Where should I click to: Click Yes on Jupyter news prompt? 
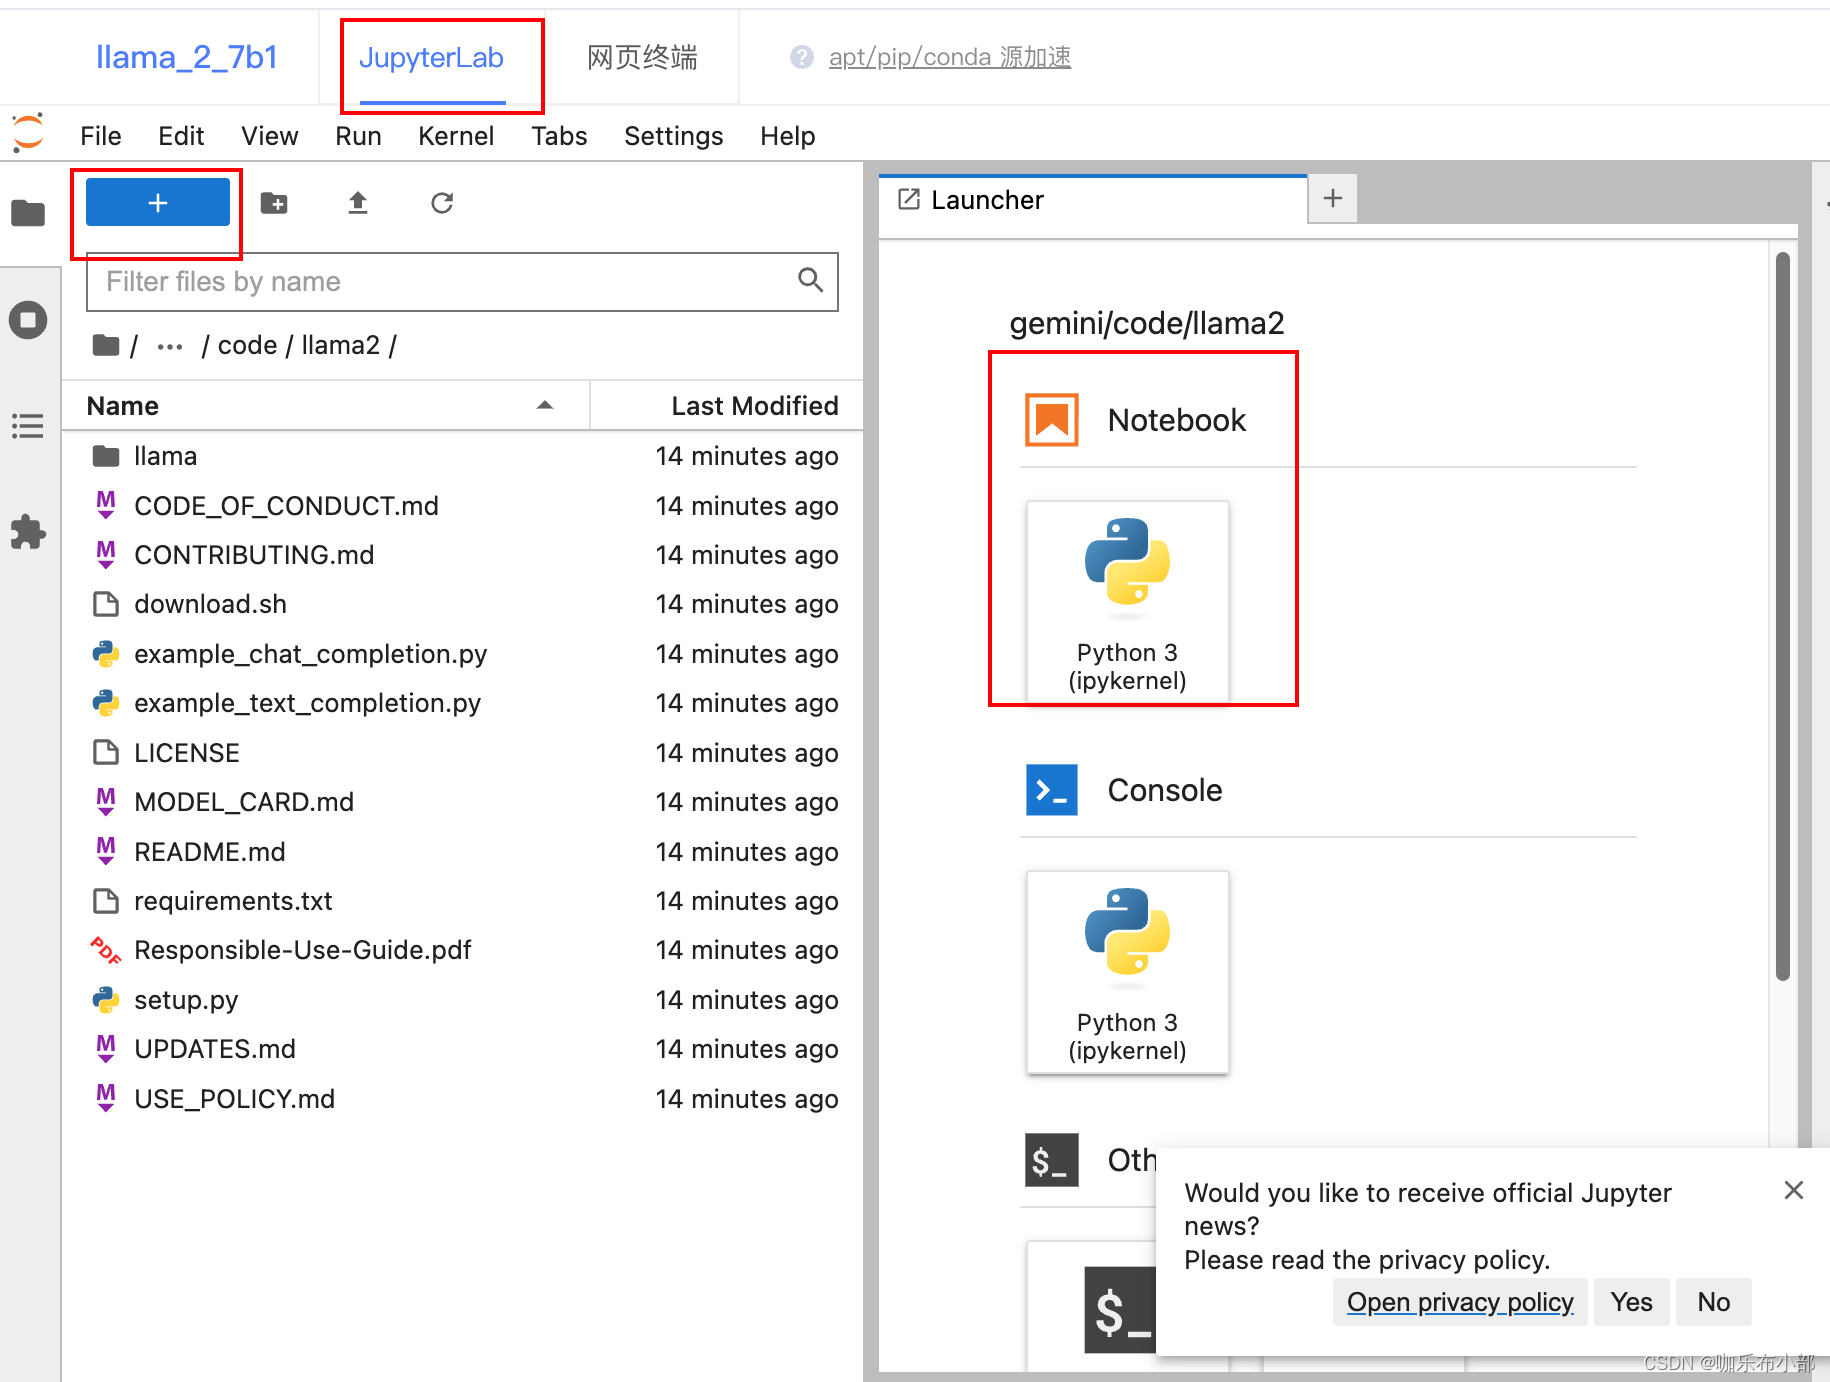click(x=1631, y=1302)
